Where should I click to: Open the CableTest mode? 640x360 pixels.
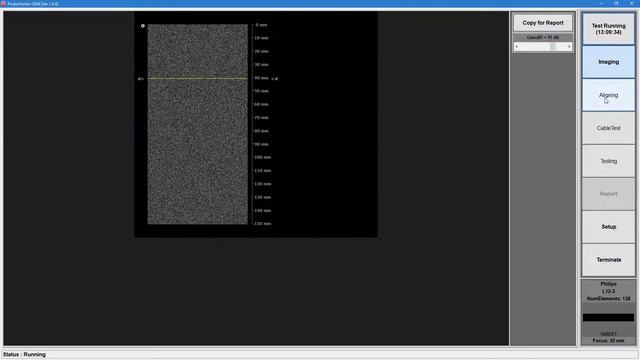point(608,128)
